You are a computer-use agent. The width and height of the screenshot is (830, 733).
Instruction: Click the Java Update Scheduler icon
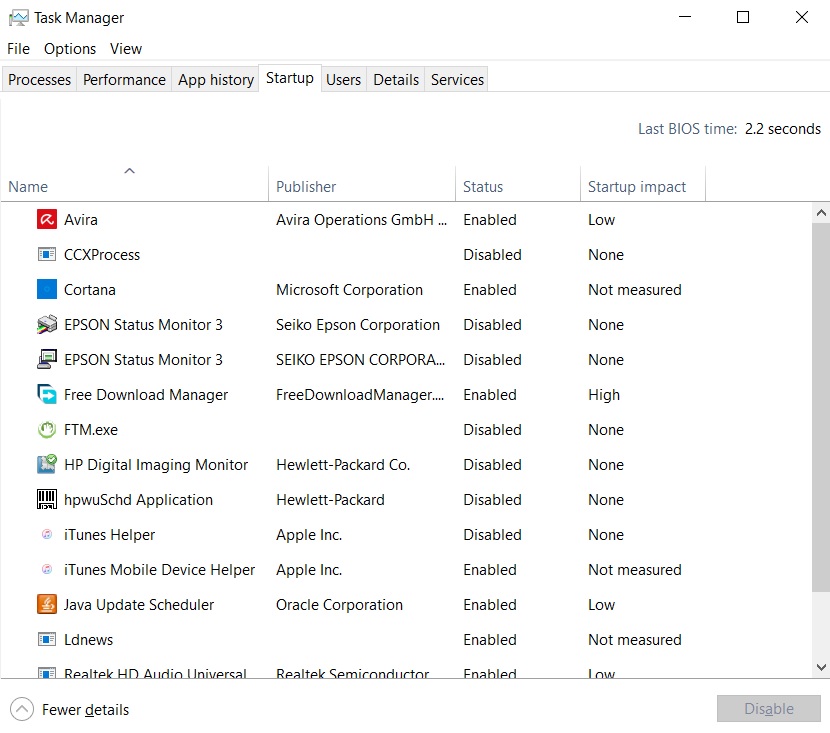click(47, 604)
